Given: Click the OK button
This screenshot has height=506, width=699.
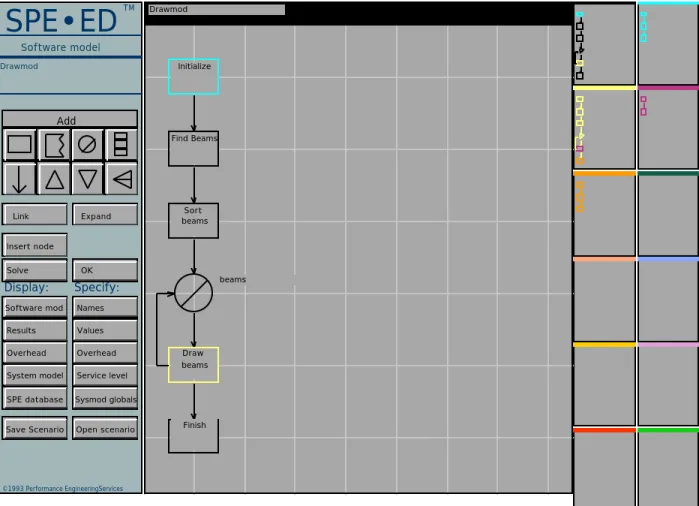Looking at the screenshot, I should pos(105,270).
